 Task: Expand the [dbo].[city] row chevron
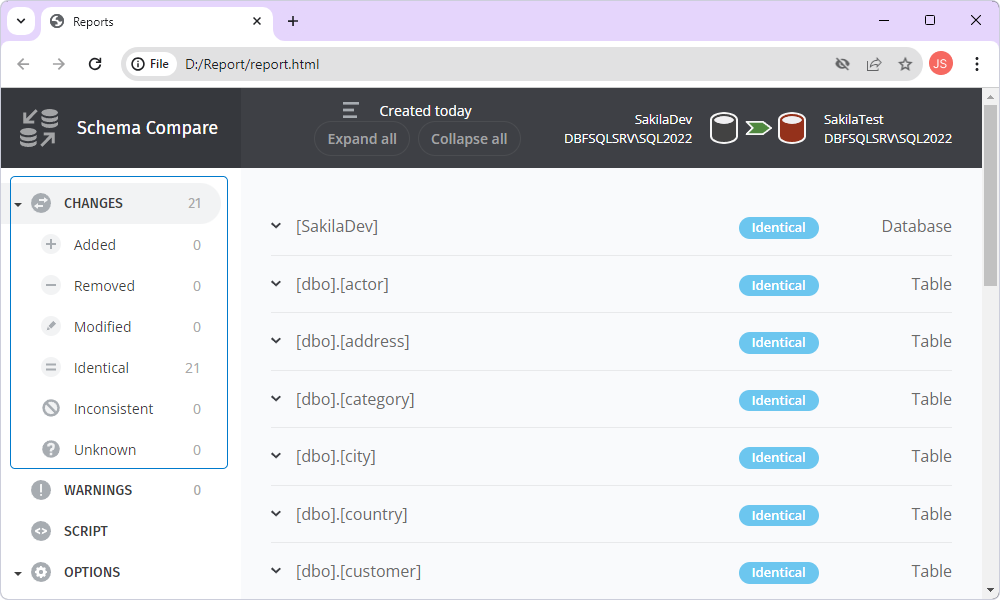tap(276, 455)
